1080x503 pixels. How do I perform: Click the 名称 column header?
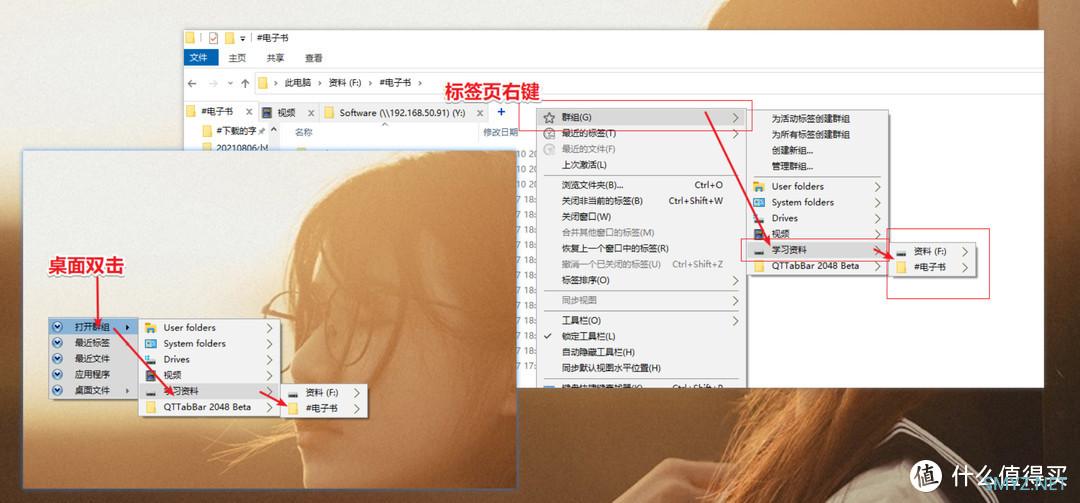click(x=303, y=132)
